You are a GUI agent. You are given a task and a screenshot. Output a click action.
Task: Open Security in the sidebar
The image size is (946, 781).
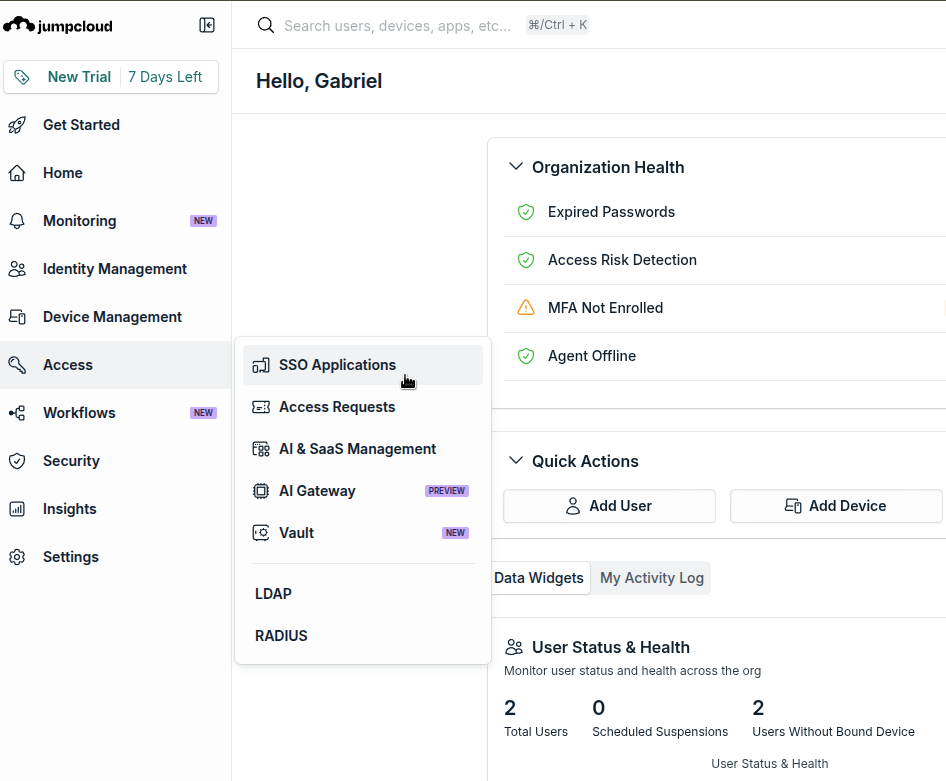(115, 461)
